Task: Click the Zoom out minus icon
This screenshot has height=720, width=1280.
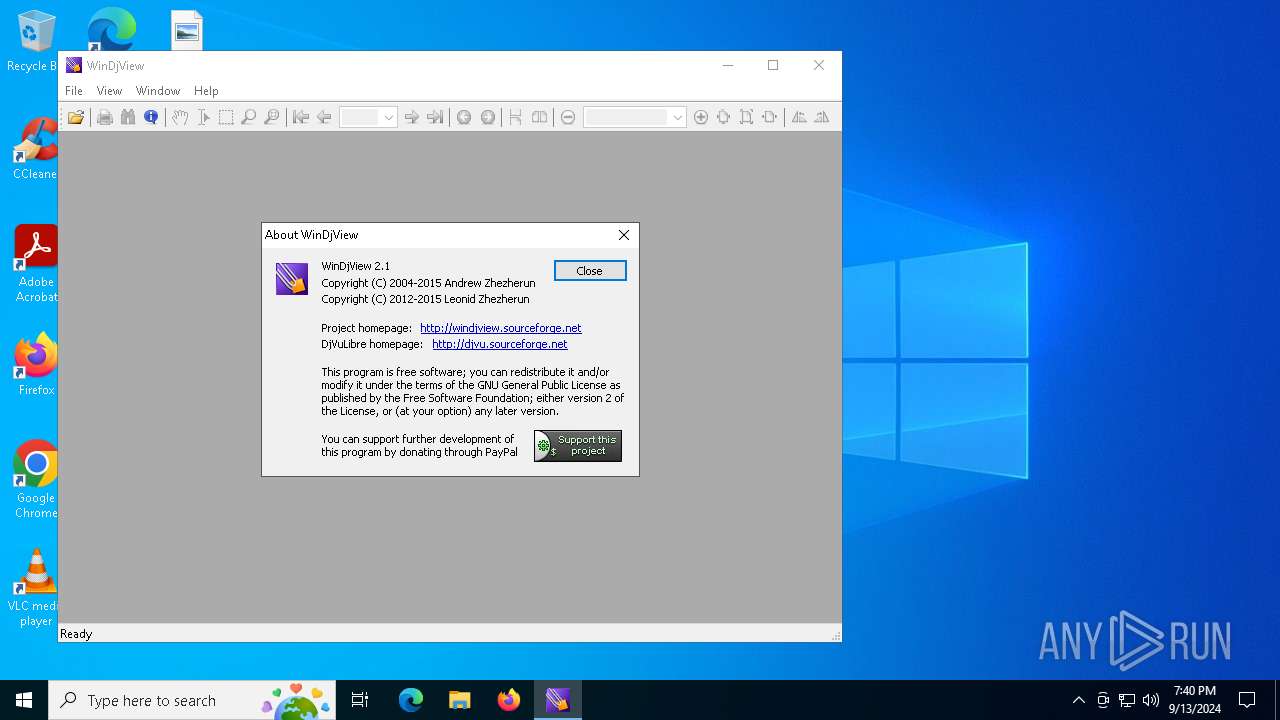Action: point(568,117)
